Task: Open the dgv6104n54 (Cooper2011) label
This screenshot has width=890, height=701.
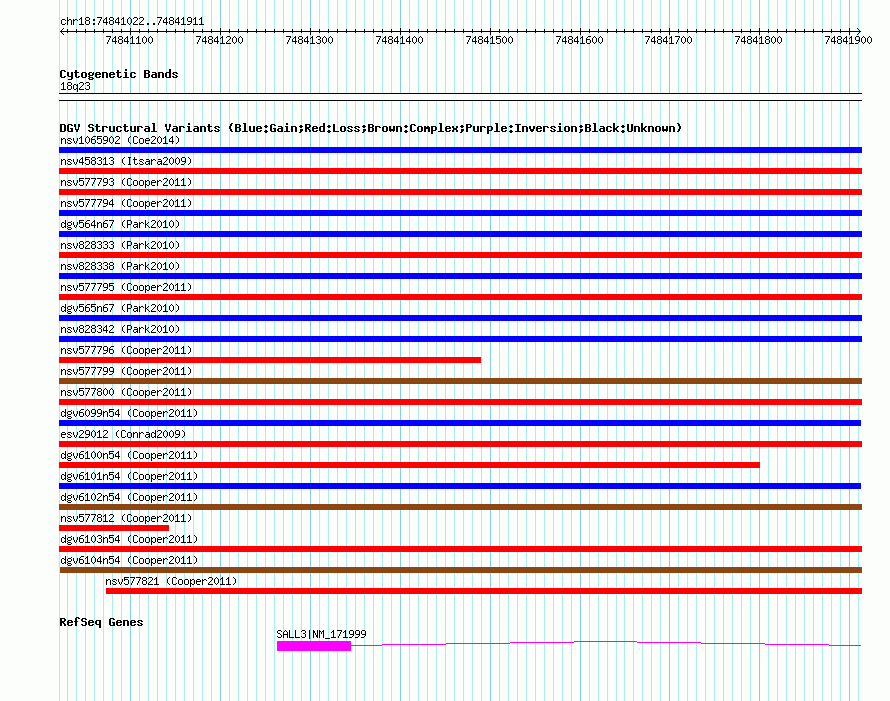Action: [x=129, y=560]
